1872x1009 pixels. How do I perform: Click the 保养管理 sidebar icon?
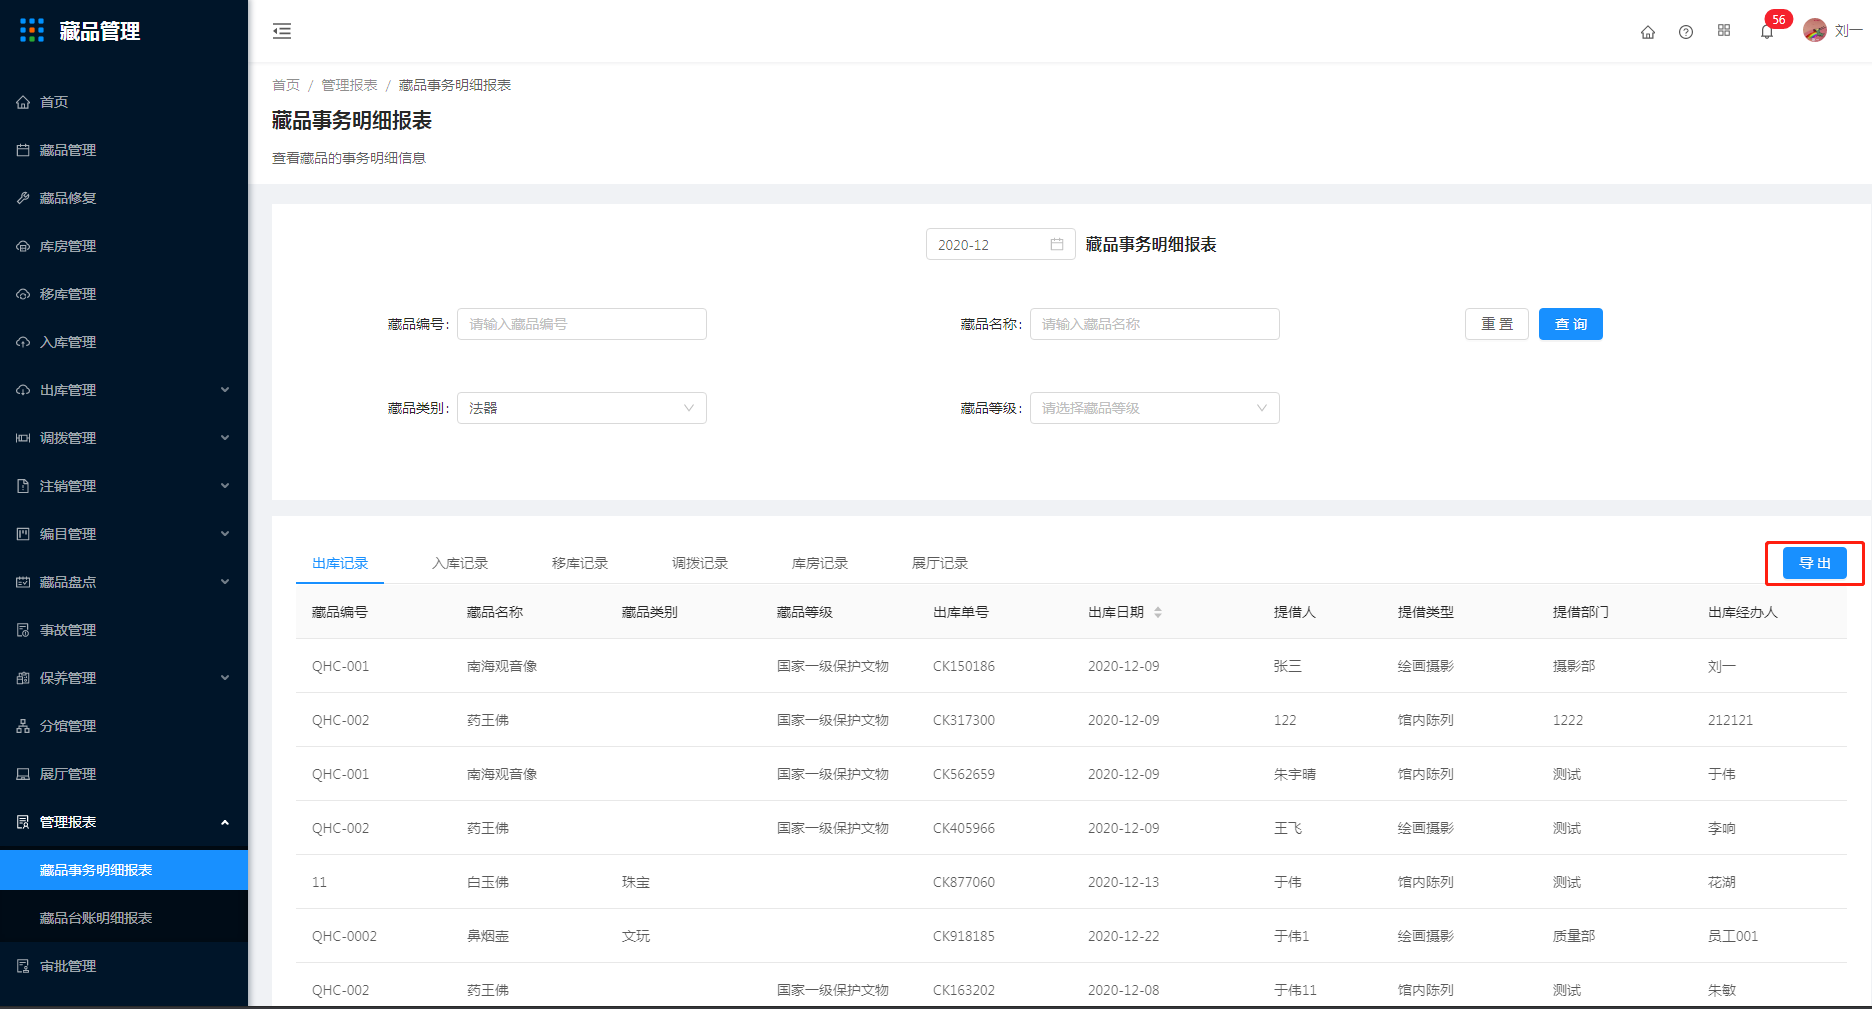pyautogui.click(x=23, y=678)
